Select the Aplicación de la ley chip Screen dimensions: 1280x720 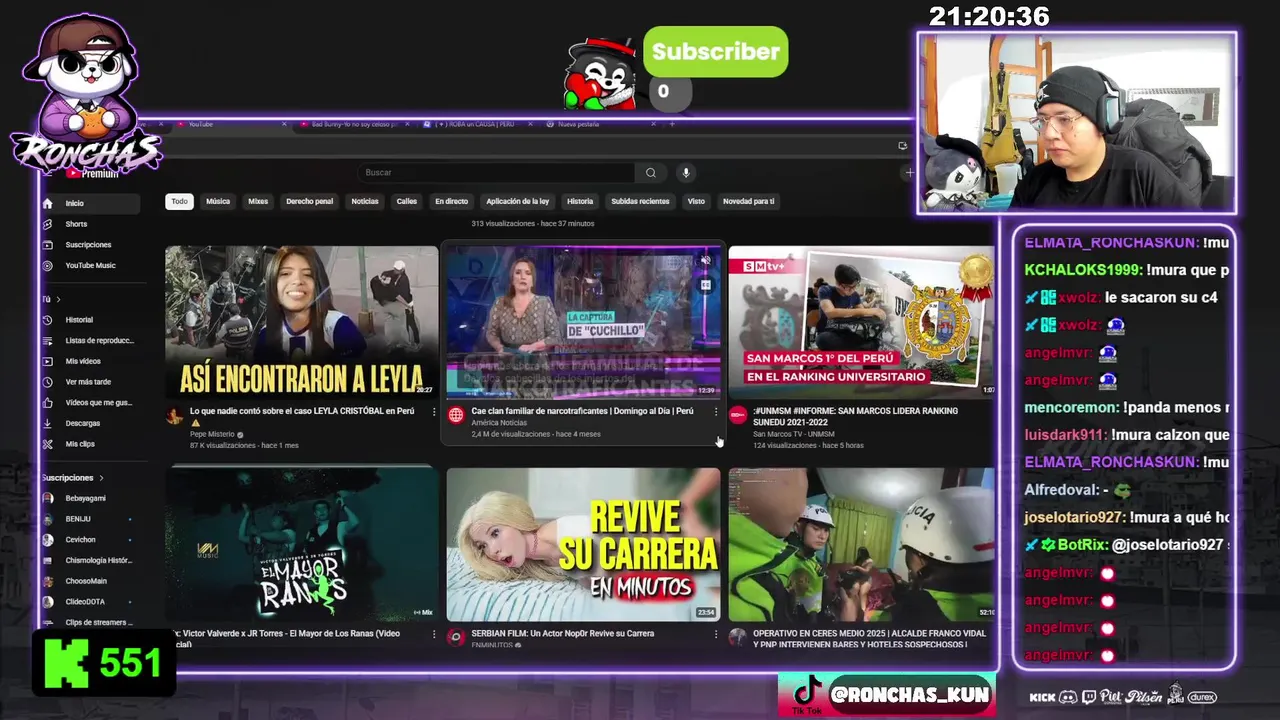pos(517,201)
